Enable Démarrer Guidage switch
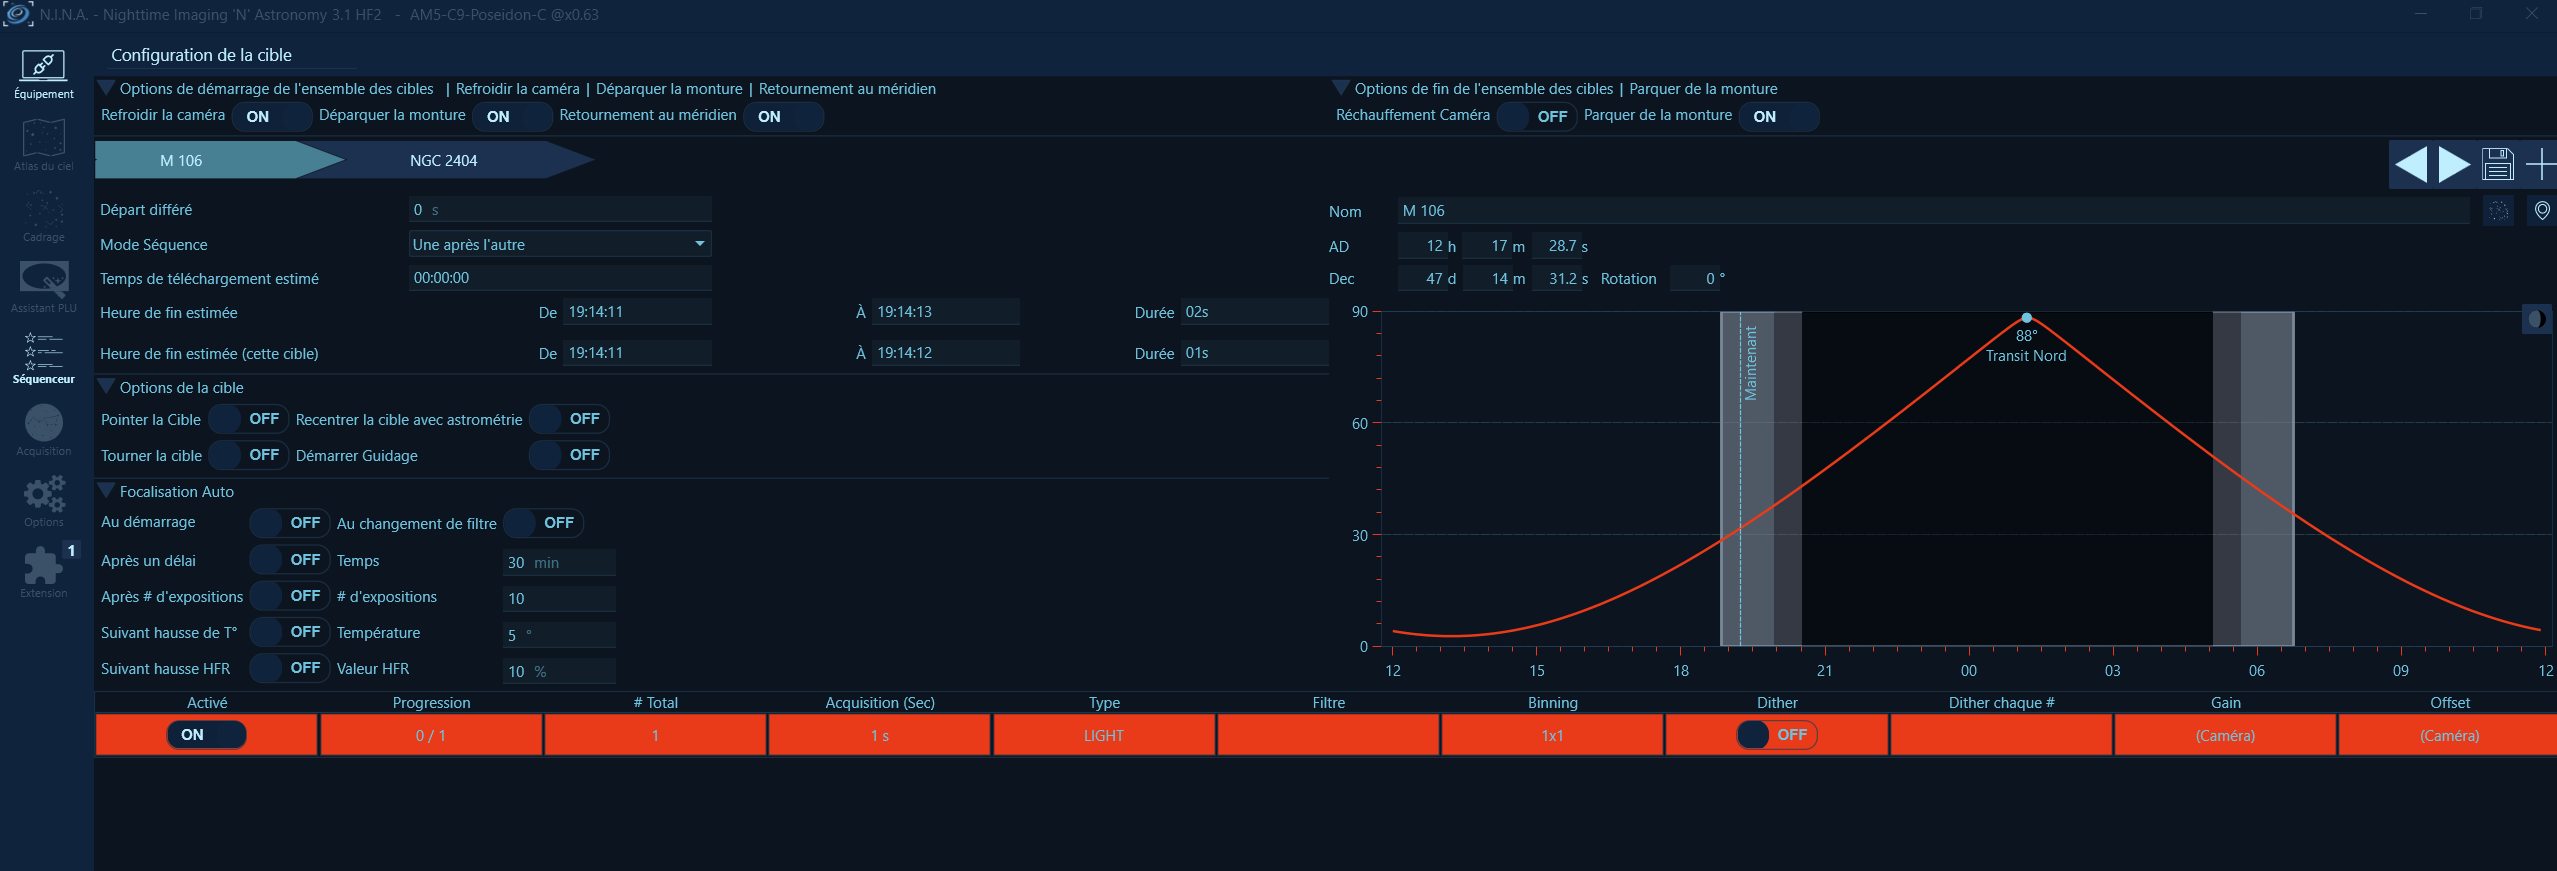Screen dimensions: 2557x871 (x=569, y=455)
